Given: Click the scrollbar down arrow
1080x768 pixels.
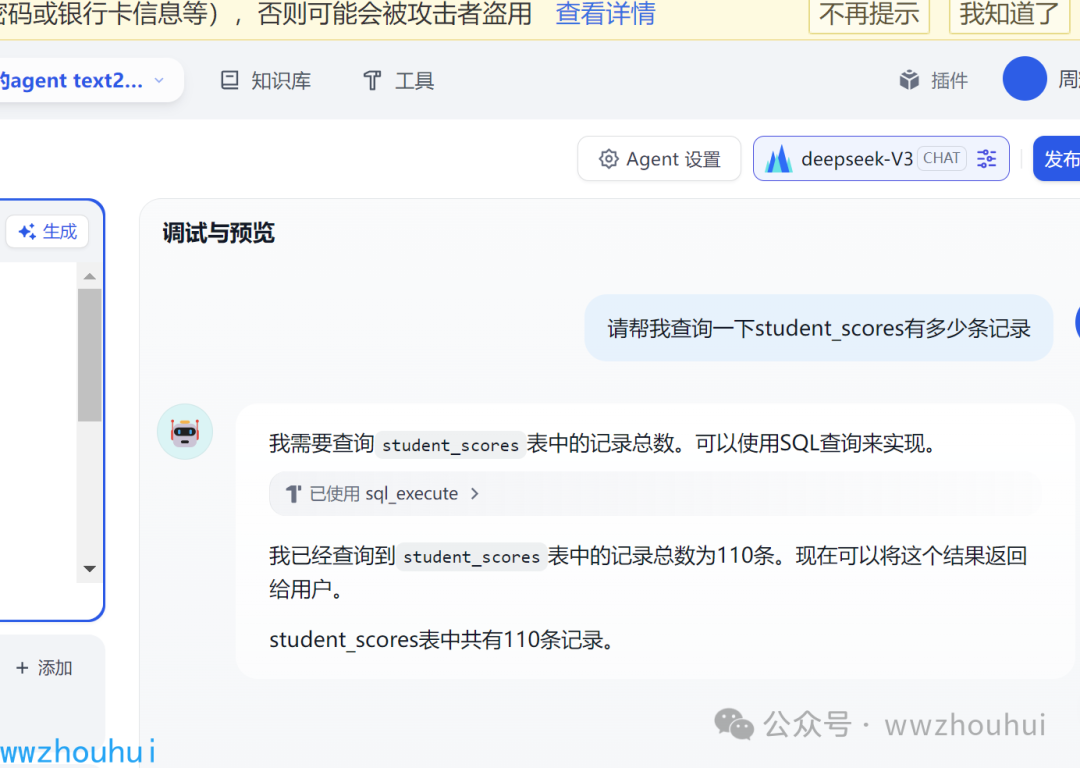Looking at the screenshot, I should (90, 569).
